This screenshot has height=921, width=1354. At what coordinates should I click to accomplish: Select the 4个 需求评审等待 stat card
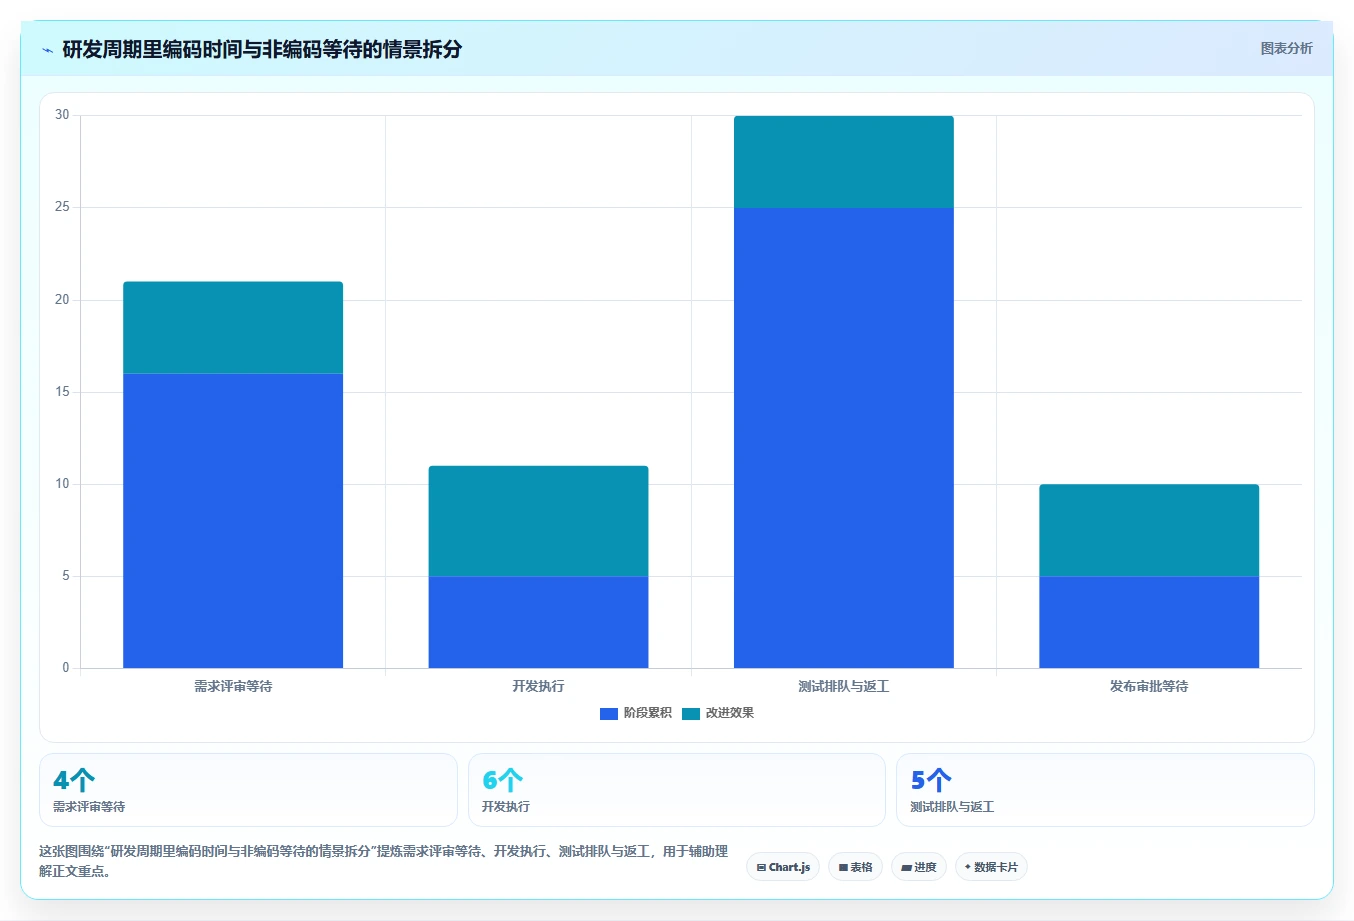[248, 790]
